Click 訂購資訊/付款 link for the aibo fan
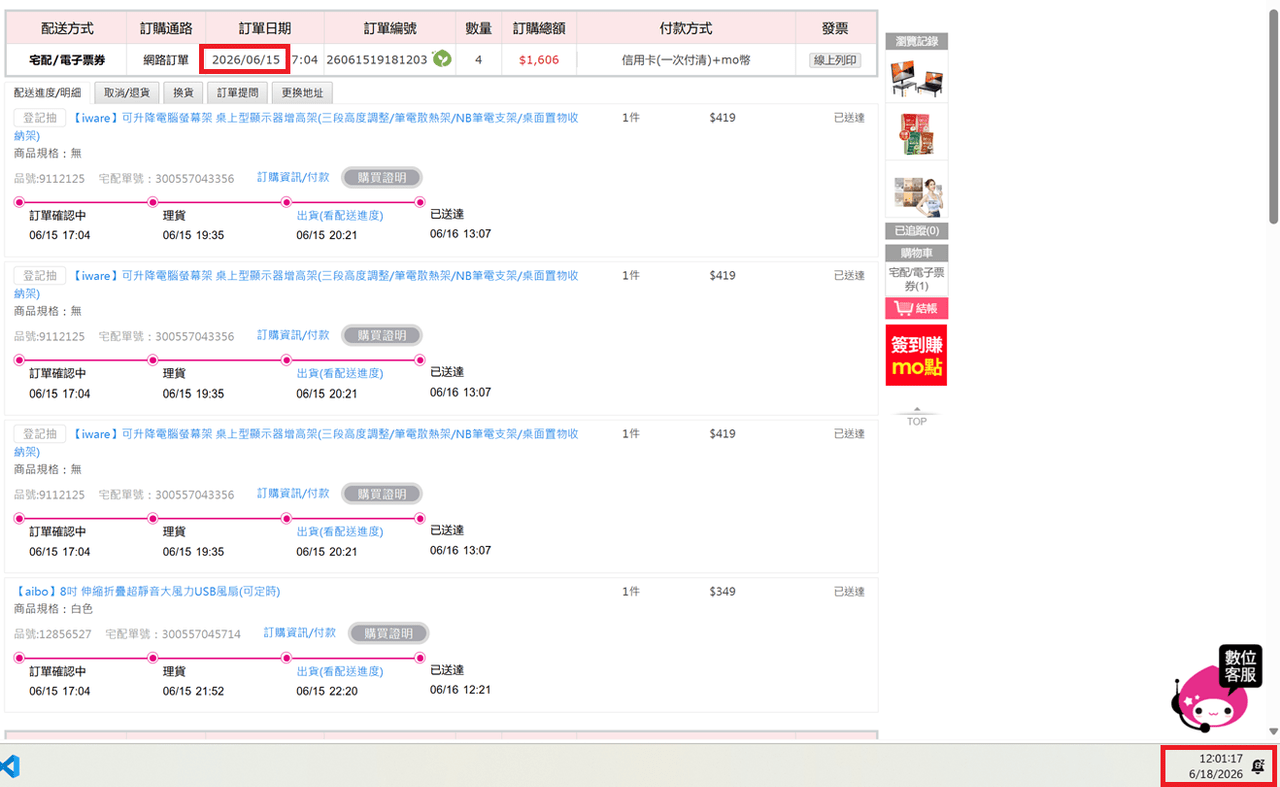The image size is (1280, 787). (x=300, y=633)
